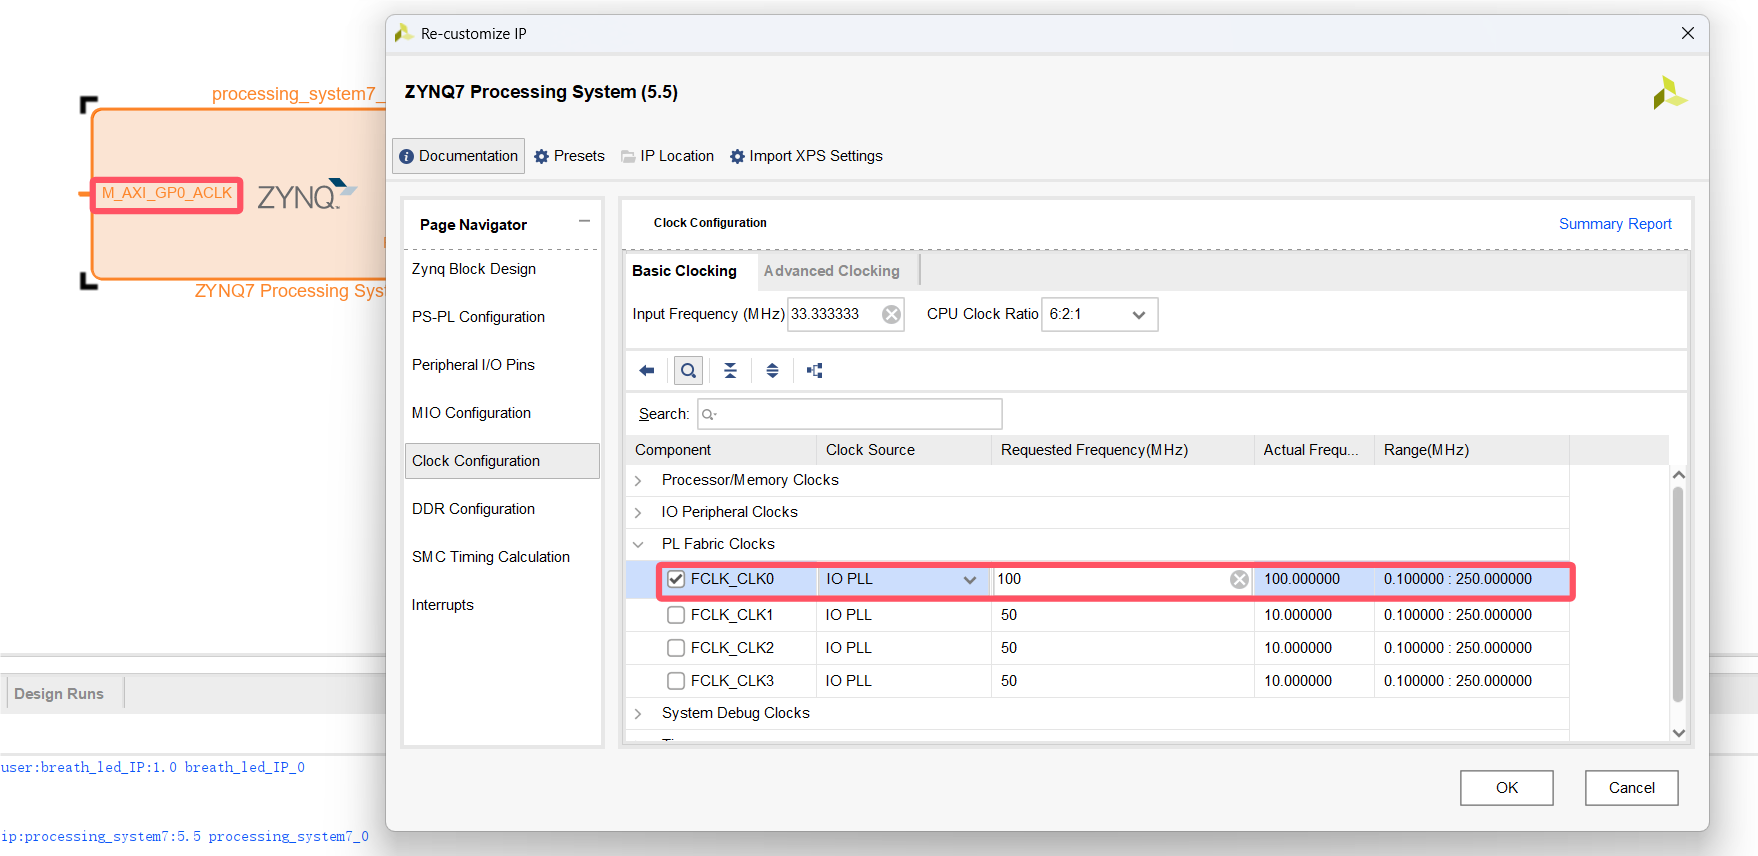Open the MIO Configuration page
The height and width of the screenshot is (856, 1758).
tap(471, 413)
